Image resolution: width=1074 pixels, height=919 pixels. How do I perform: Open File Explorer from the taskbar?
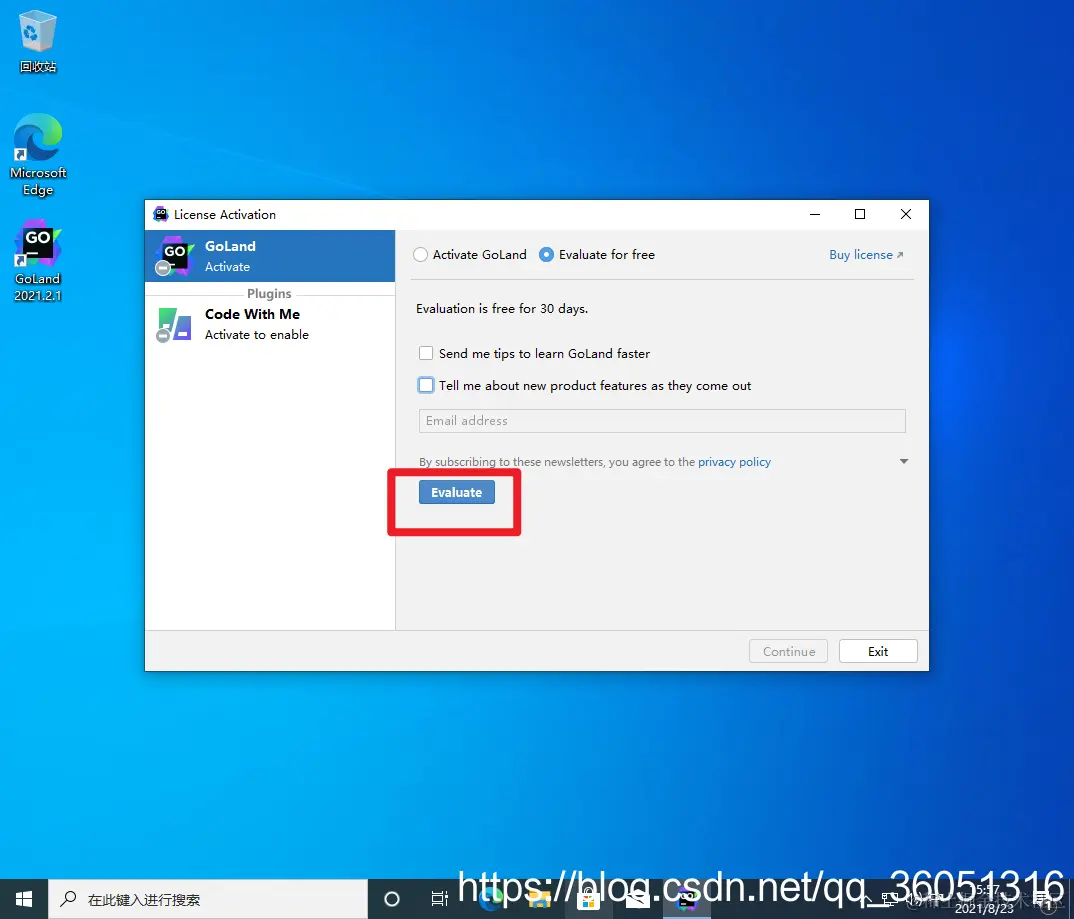point(539,900)
